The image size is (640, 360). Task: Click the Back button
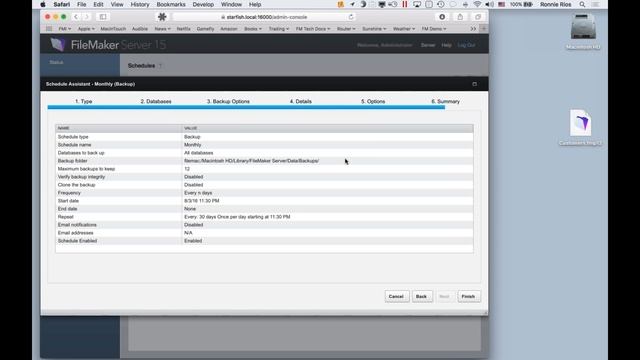coord(422,296)
